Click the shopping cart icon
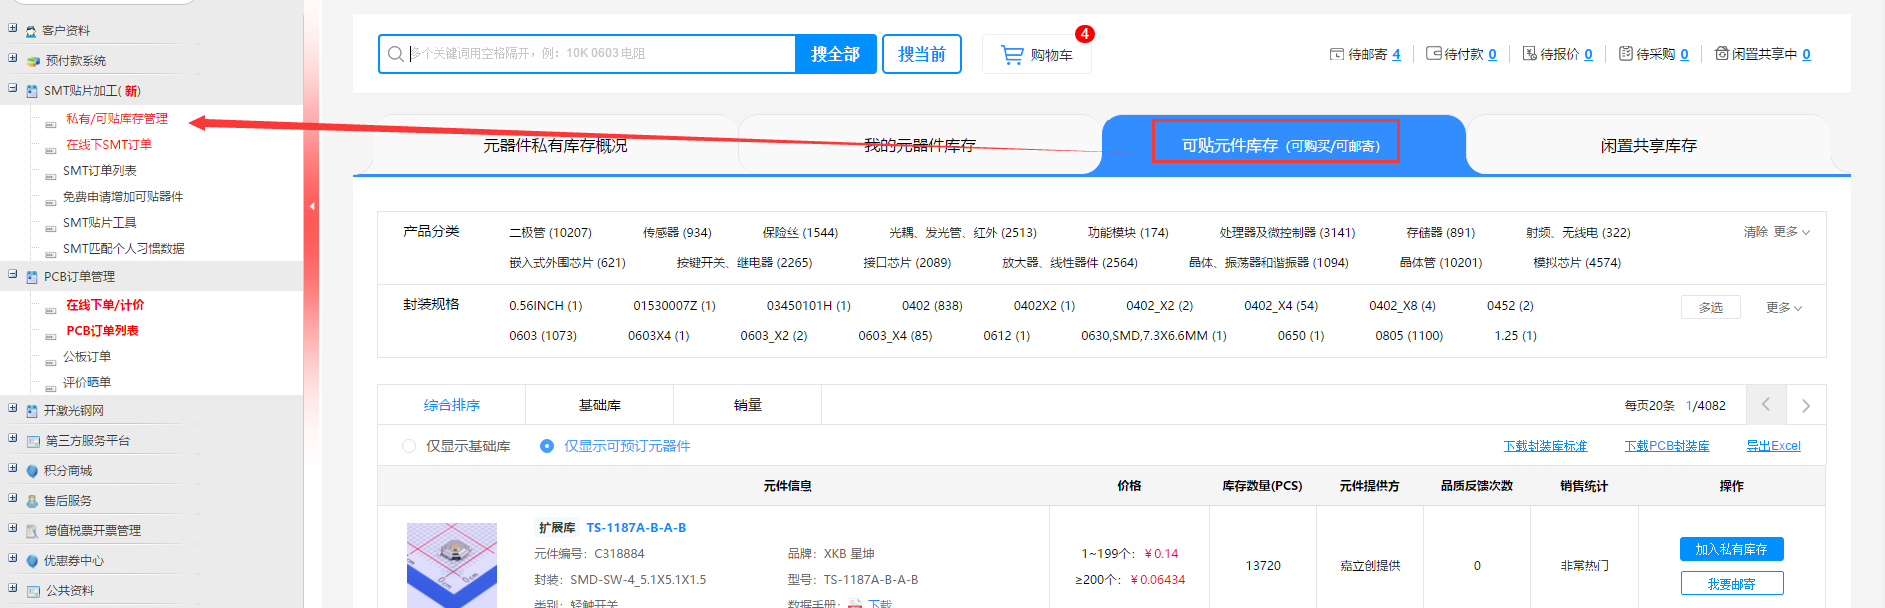 coord(1012,55)
